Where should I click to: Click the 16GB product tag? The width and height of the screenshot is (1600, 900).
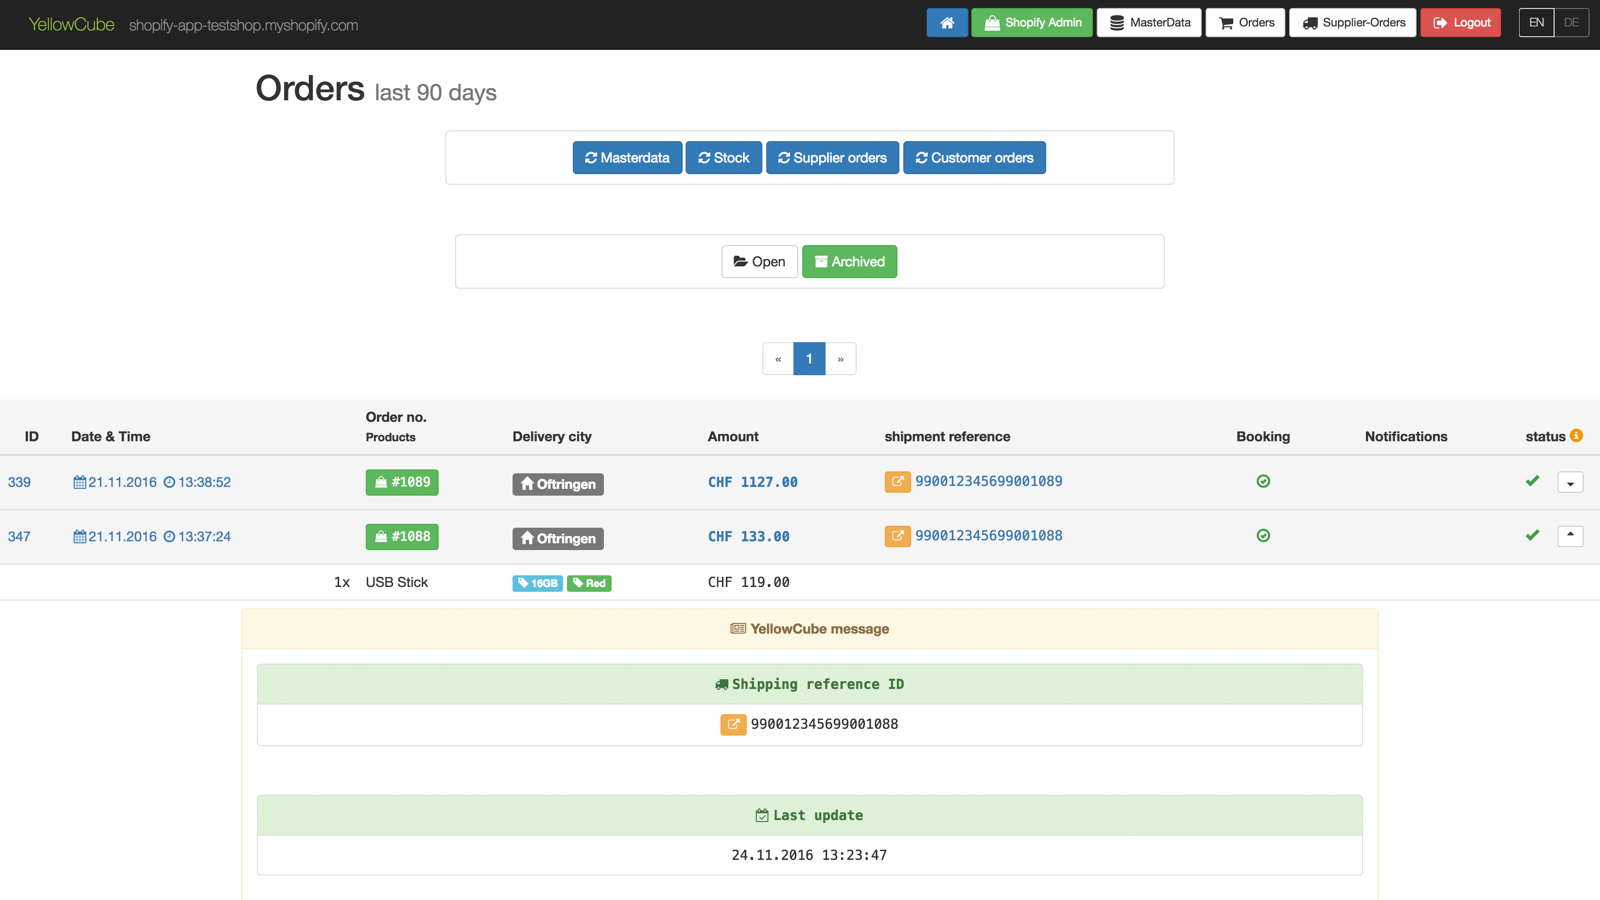pyautogui.click(x=537, y=583)
